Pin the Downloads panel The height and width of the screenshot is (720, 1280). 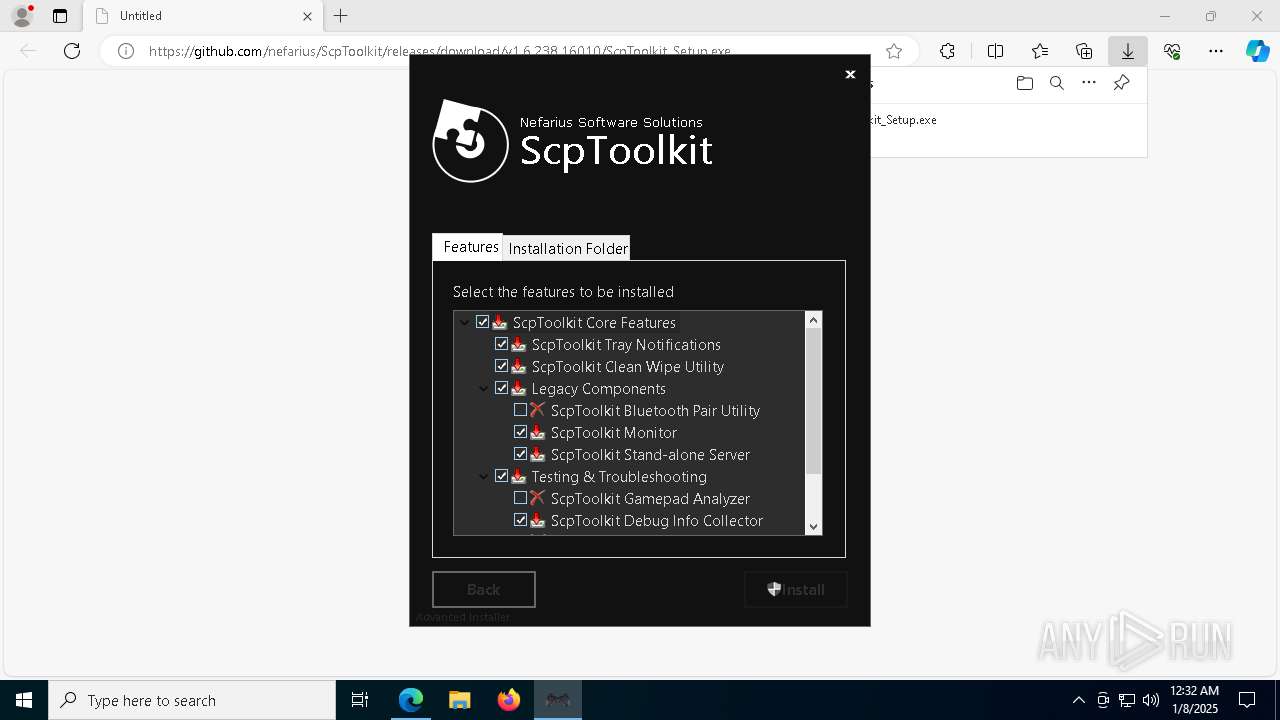tap(1121, 83)
